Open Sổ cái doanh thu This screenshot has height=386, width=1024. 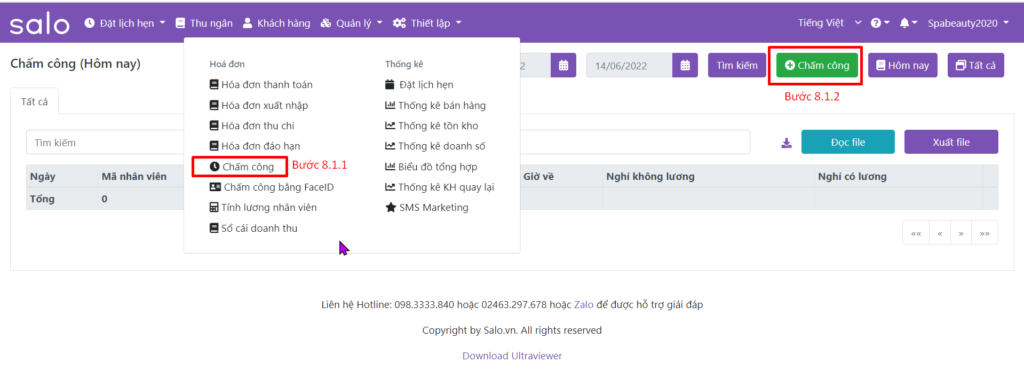click(253, 228)
